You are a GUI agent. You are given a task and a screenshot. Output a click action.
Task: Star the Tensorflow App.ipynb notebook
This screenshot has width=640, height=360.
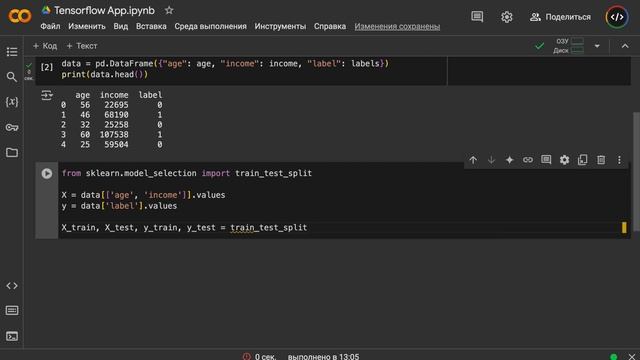point(169,11)
